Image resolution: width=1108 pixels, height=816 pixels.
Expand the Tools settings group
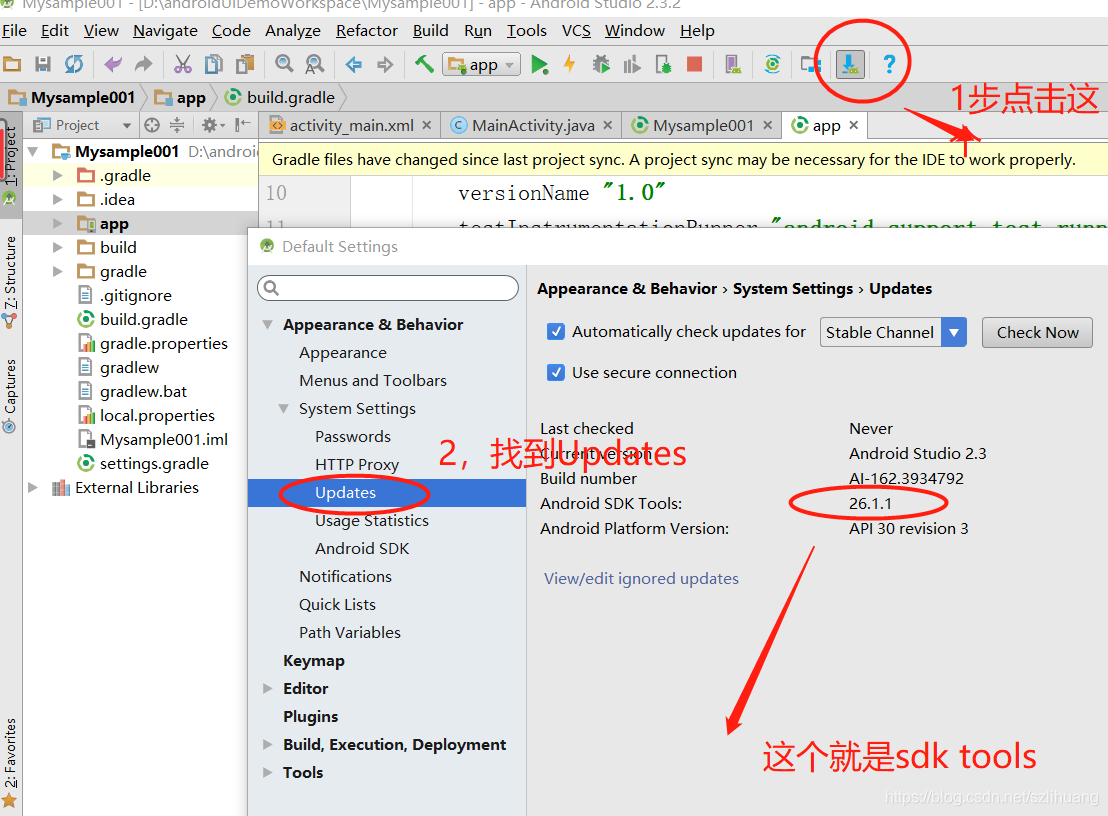267,772
